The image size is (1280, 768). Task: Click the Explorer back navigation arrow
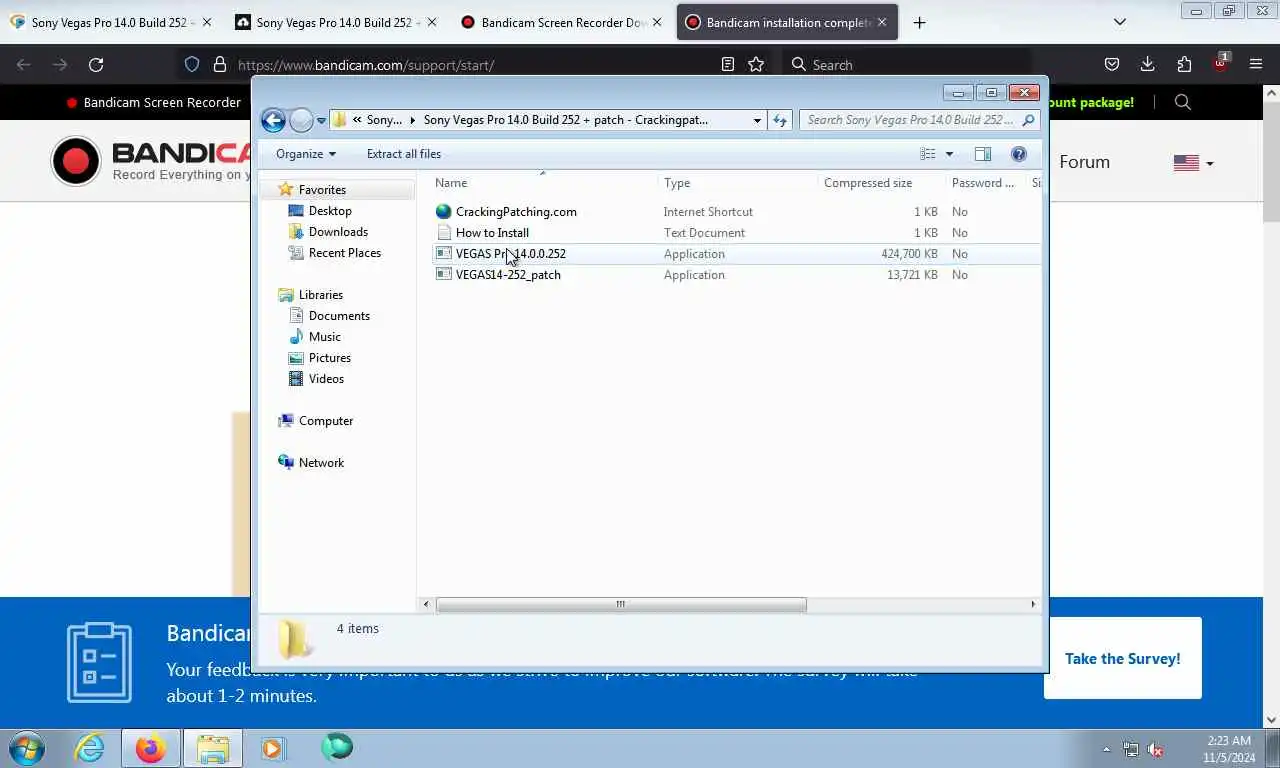pos(273,120)
